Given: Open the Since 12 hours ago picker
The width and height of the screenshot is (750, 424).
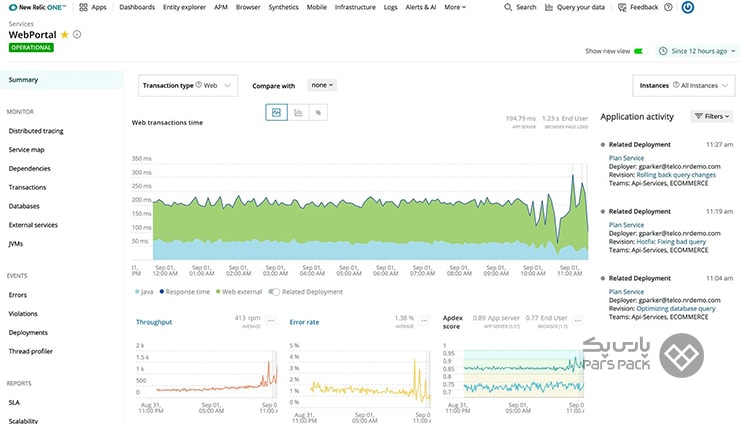Looking at the screenshot, I should click(699, 51).
